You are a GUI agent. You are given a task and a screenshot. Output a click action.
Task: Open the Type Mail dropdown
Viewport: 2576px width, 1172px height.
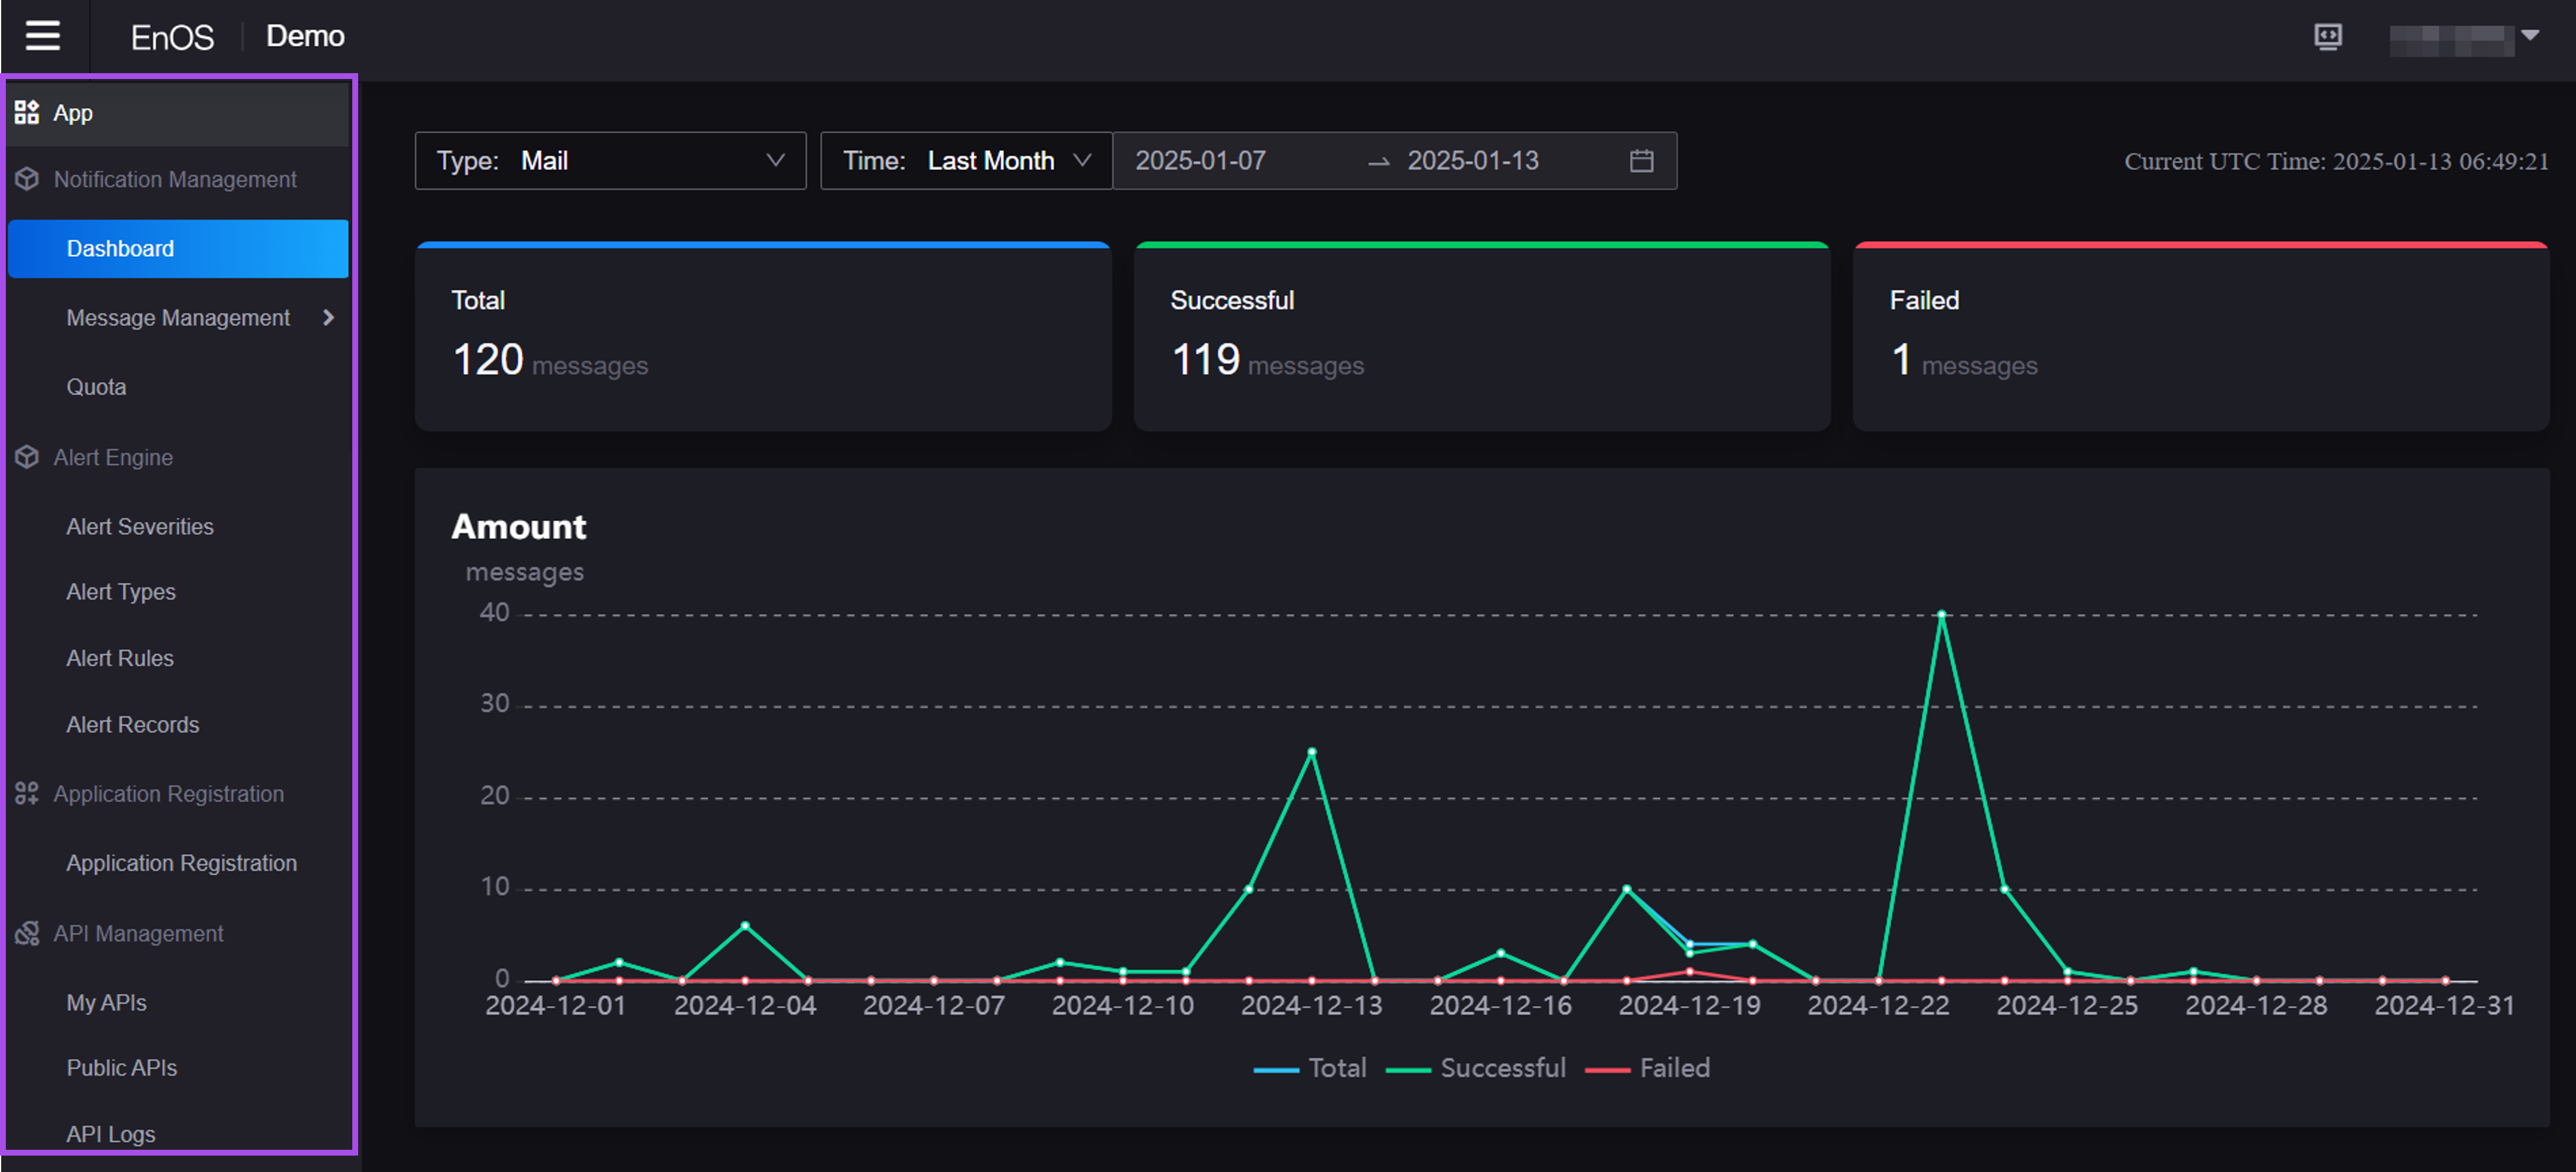(x=610, y=161)
